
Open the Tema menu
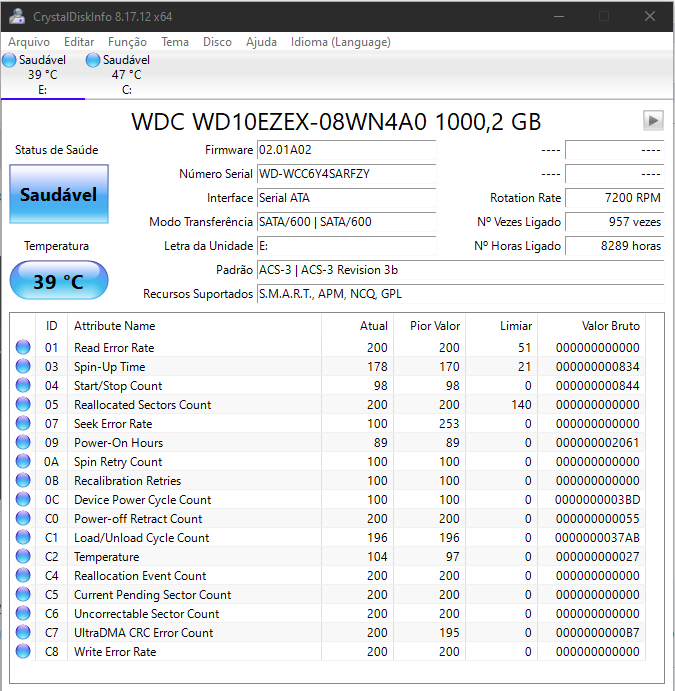[175, 42]
